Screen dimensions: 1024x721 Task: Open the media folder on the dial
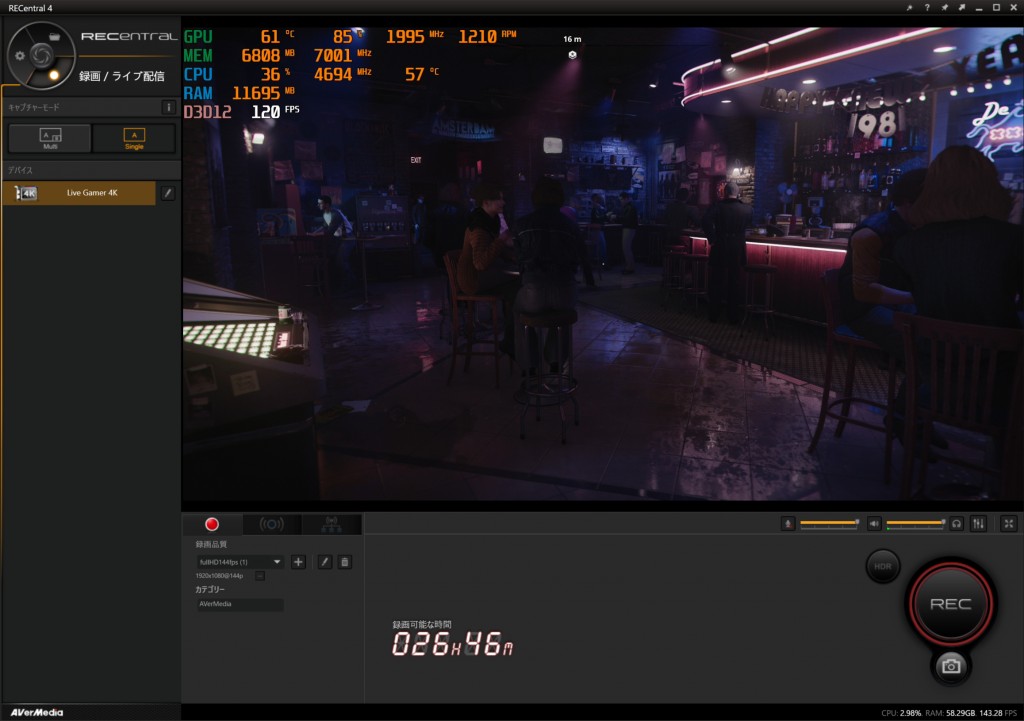pos(54,37)
